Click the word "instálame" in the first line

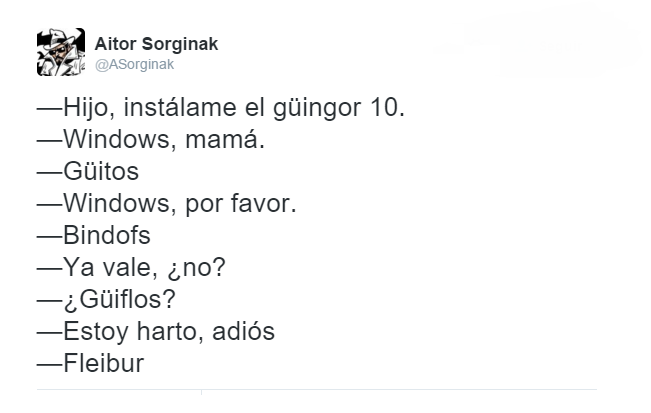tap(185, 106)
